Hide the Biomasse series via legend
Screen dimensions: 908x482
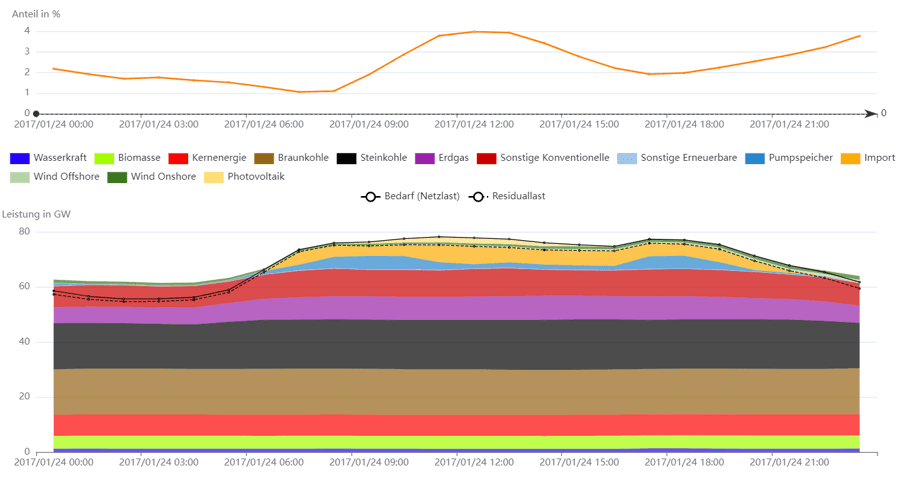tap(105, 158)
